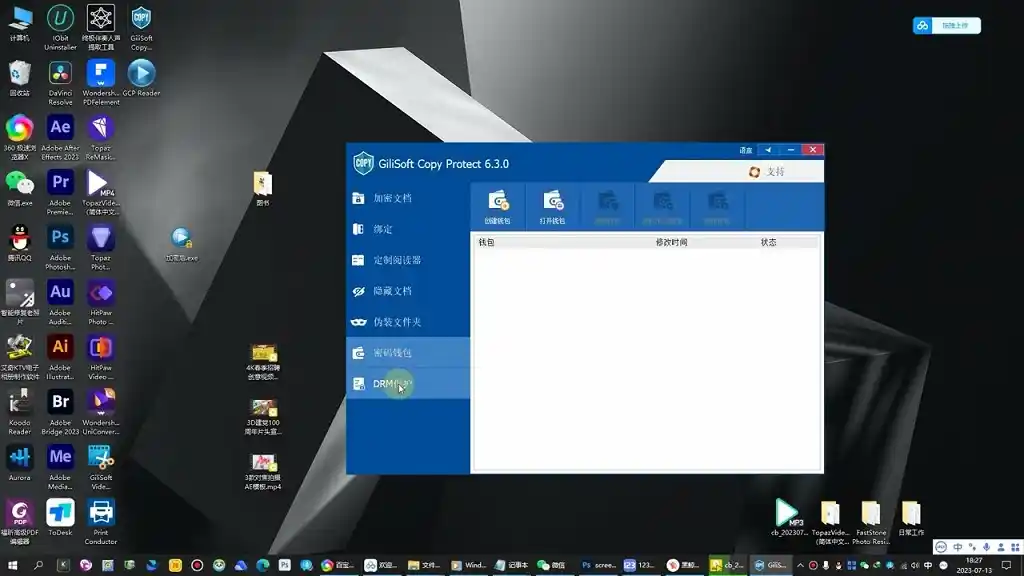Open Adobe Illustrator desktop icon

tap(60, 357)
